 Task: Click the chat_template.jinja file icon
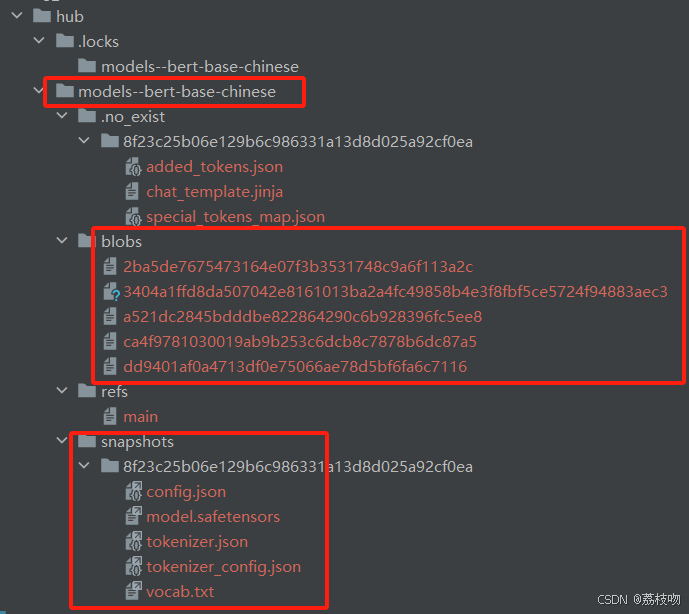132,192
